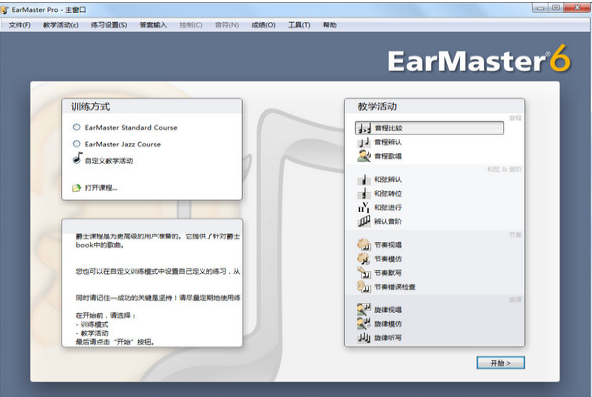Click the '在开始前，请选择：' text line

tap(106, 315)
